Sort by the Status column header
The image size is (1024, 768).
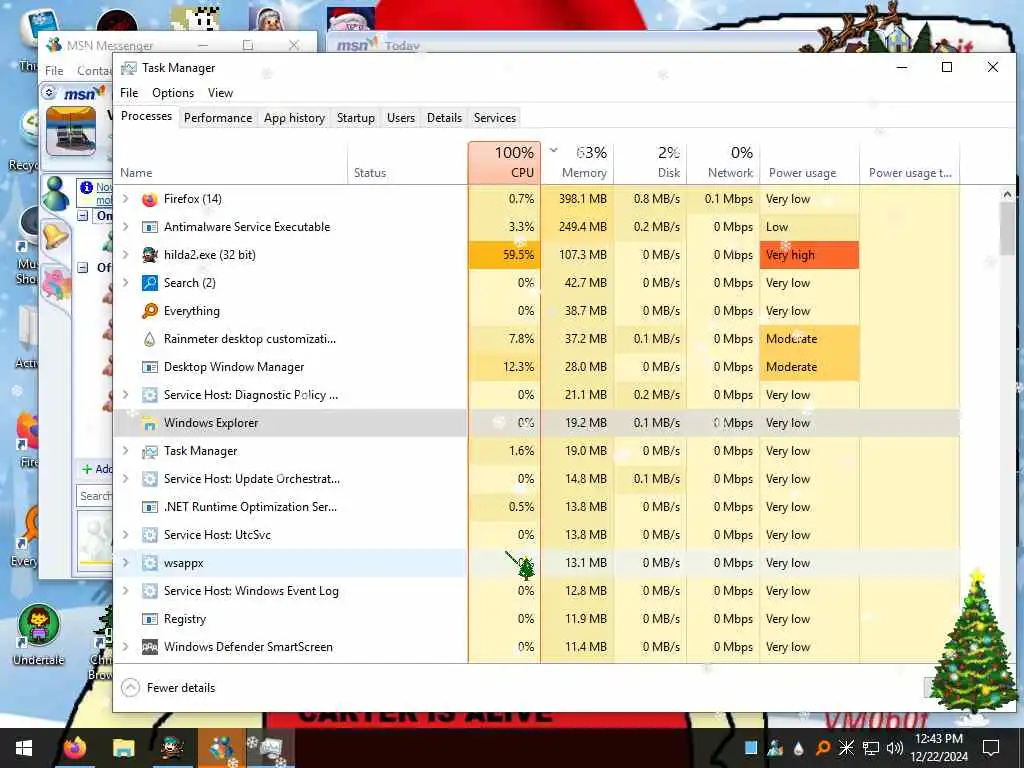tap(408, 163)
